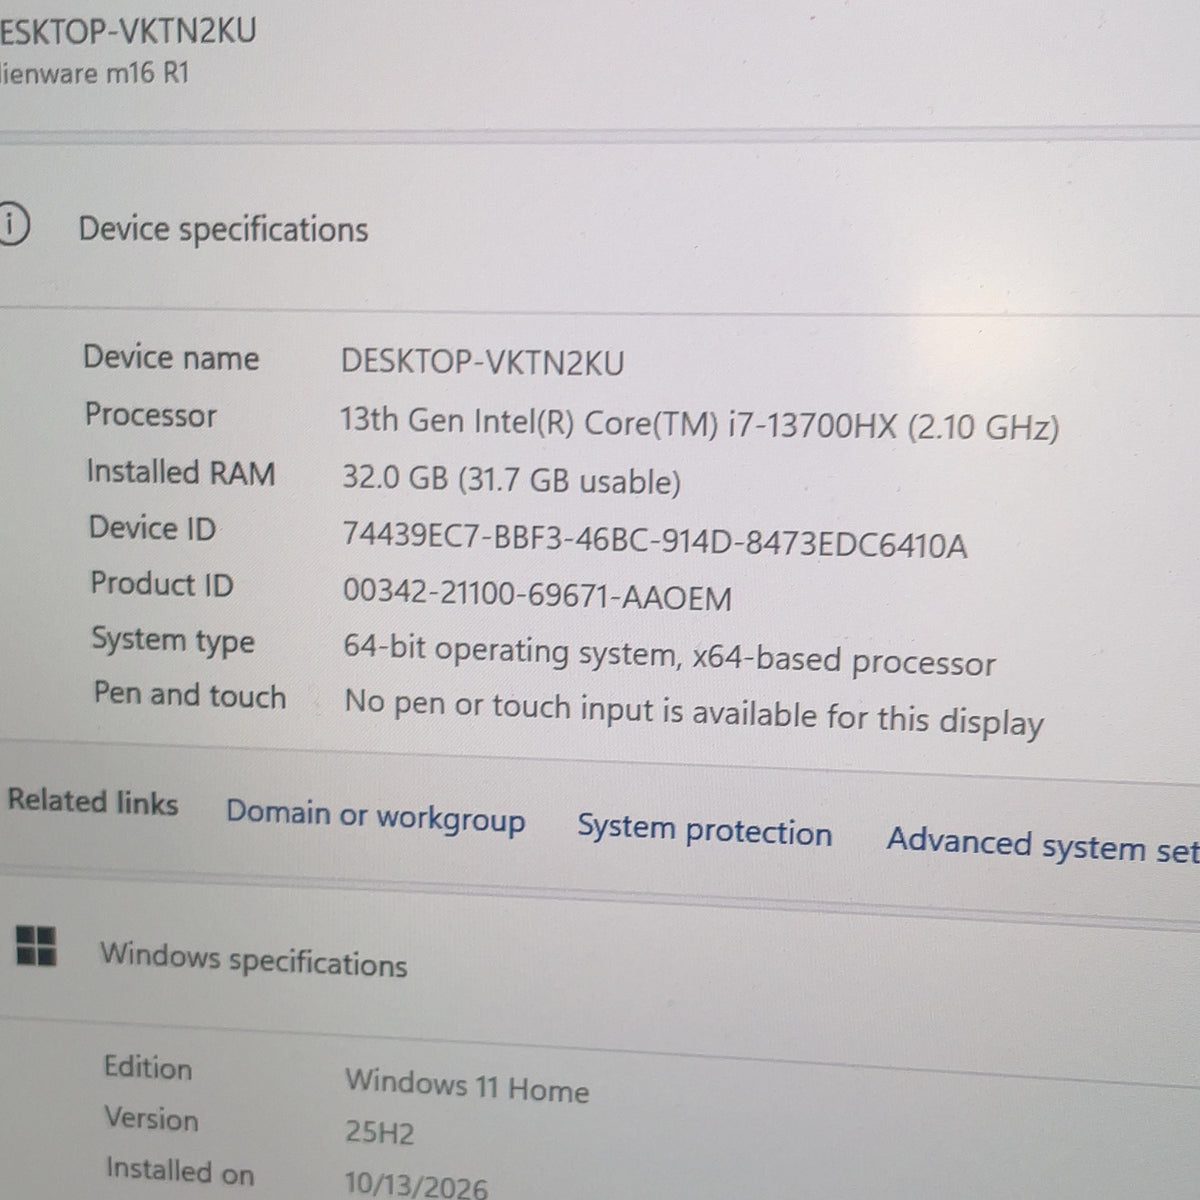Click the System type label

pos(173,640)
